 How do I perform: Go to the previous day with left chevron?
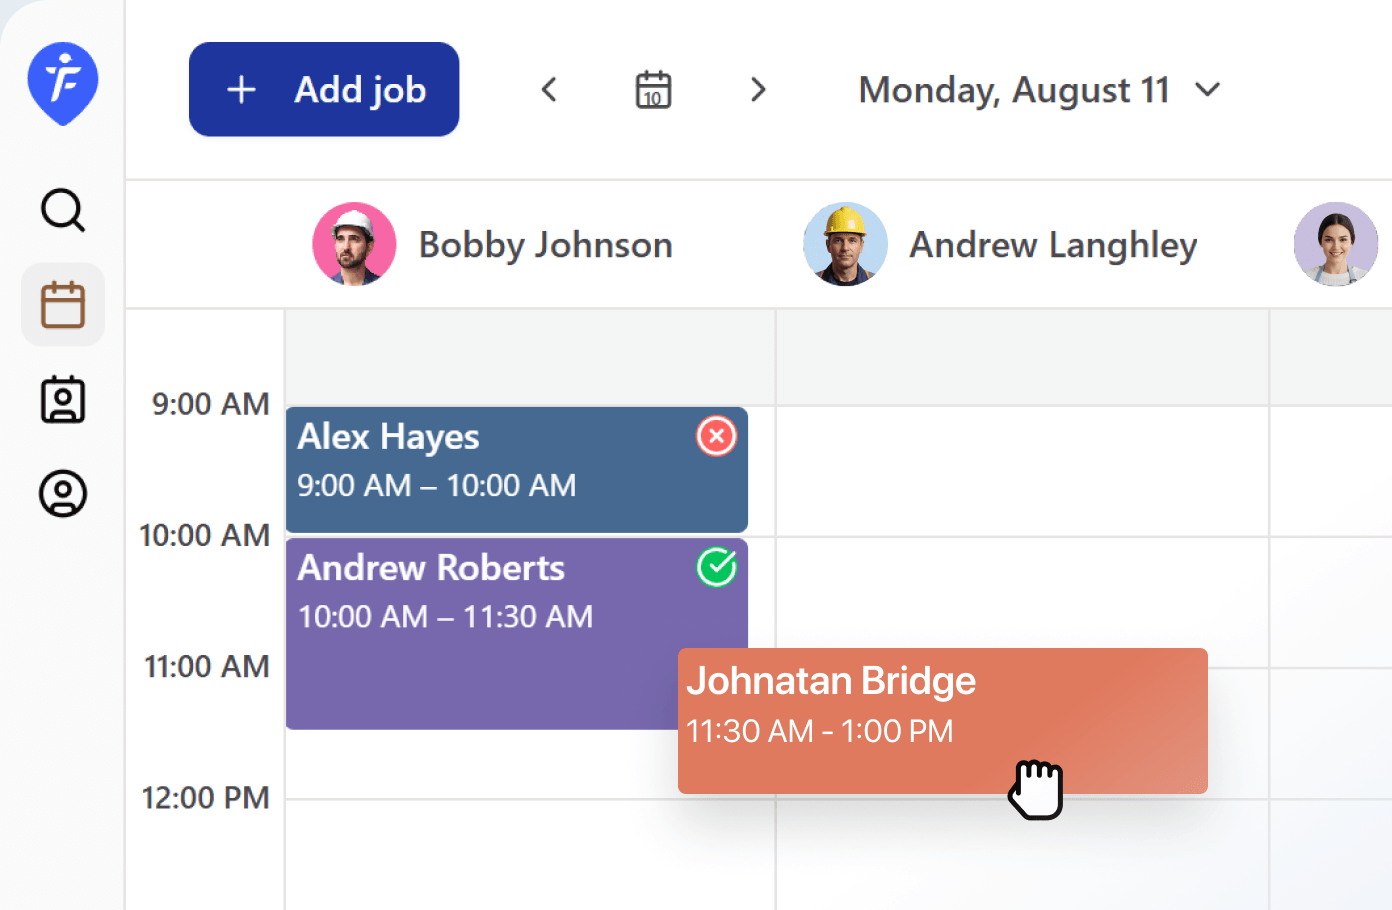point(549,89)
